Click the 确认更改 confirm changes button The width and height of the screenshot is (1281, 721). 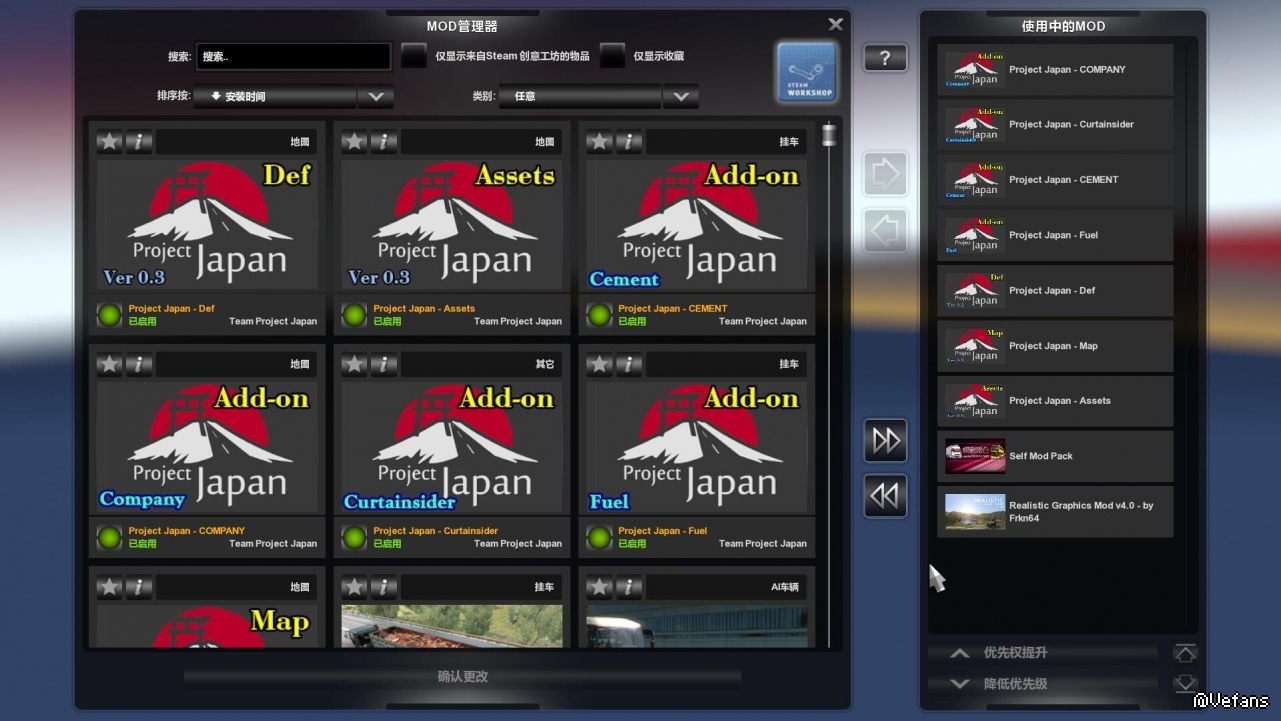click(462, 677)
